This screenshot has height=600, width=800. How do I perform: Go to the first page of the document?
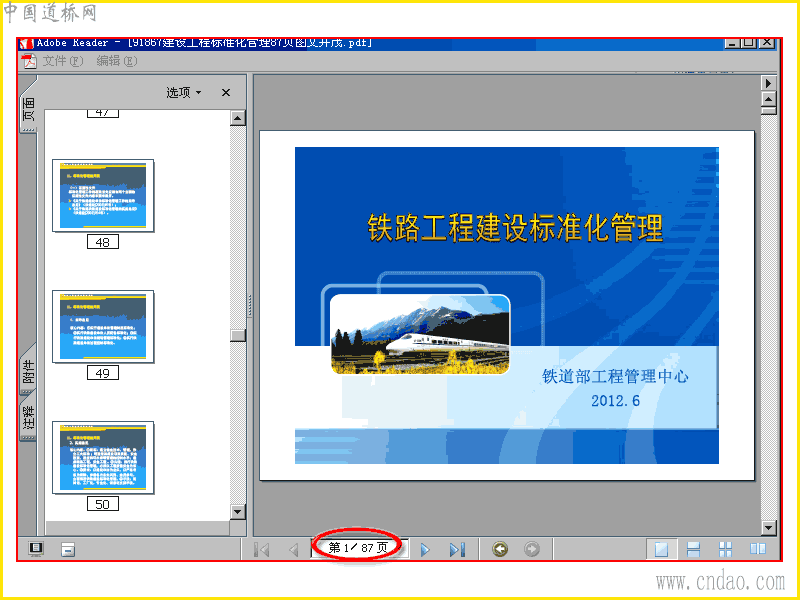pyautogui.click(x=262, y=549)
